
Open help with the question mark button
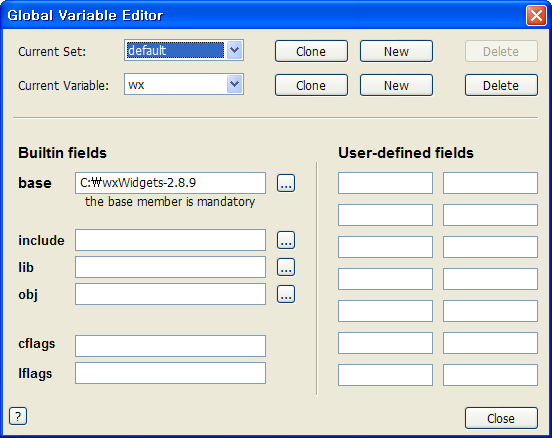tap(18, 417)
